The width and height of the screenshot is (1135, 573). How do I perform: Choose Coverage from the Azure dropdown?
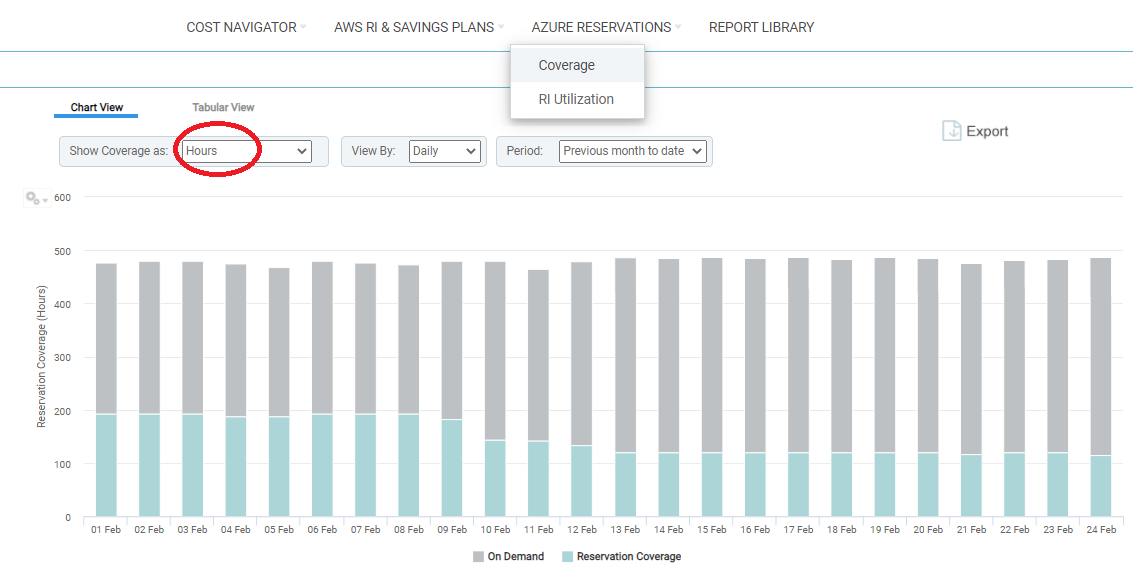tap(566, 65)
